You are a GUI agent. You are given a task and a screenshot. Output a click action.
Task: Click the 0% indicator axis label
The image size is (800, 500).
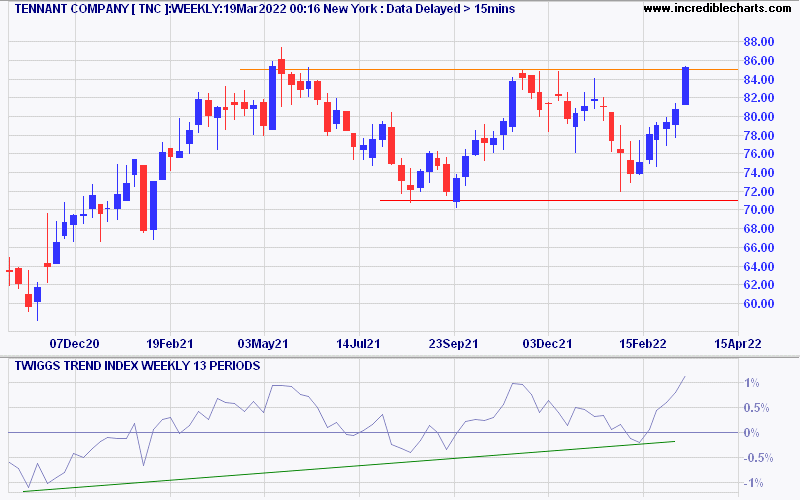click(x=752, y=433)
